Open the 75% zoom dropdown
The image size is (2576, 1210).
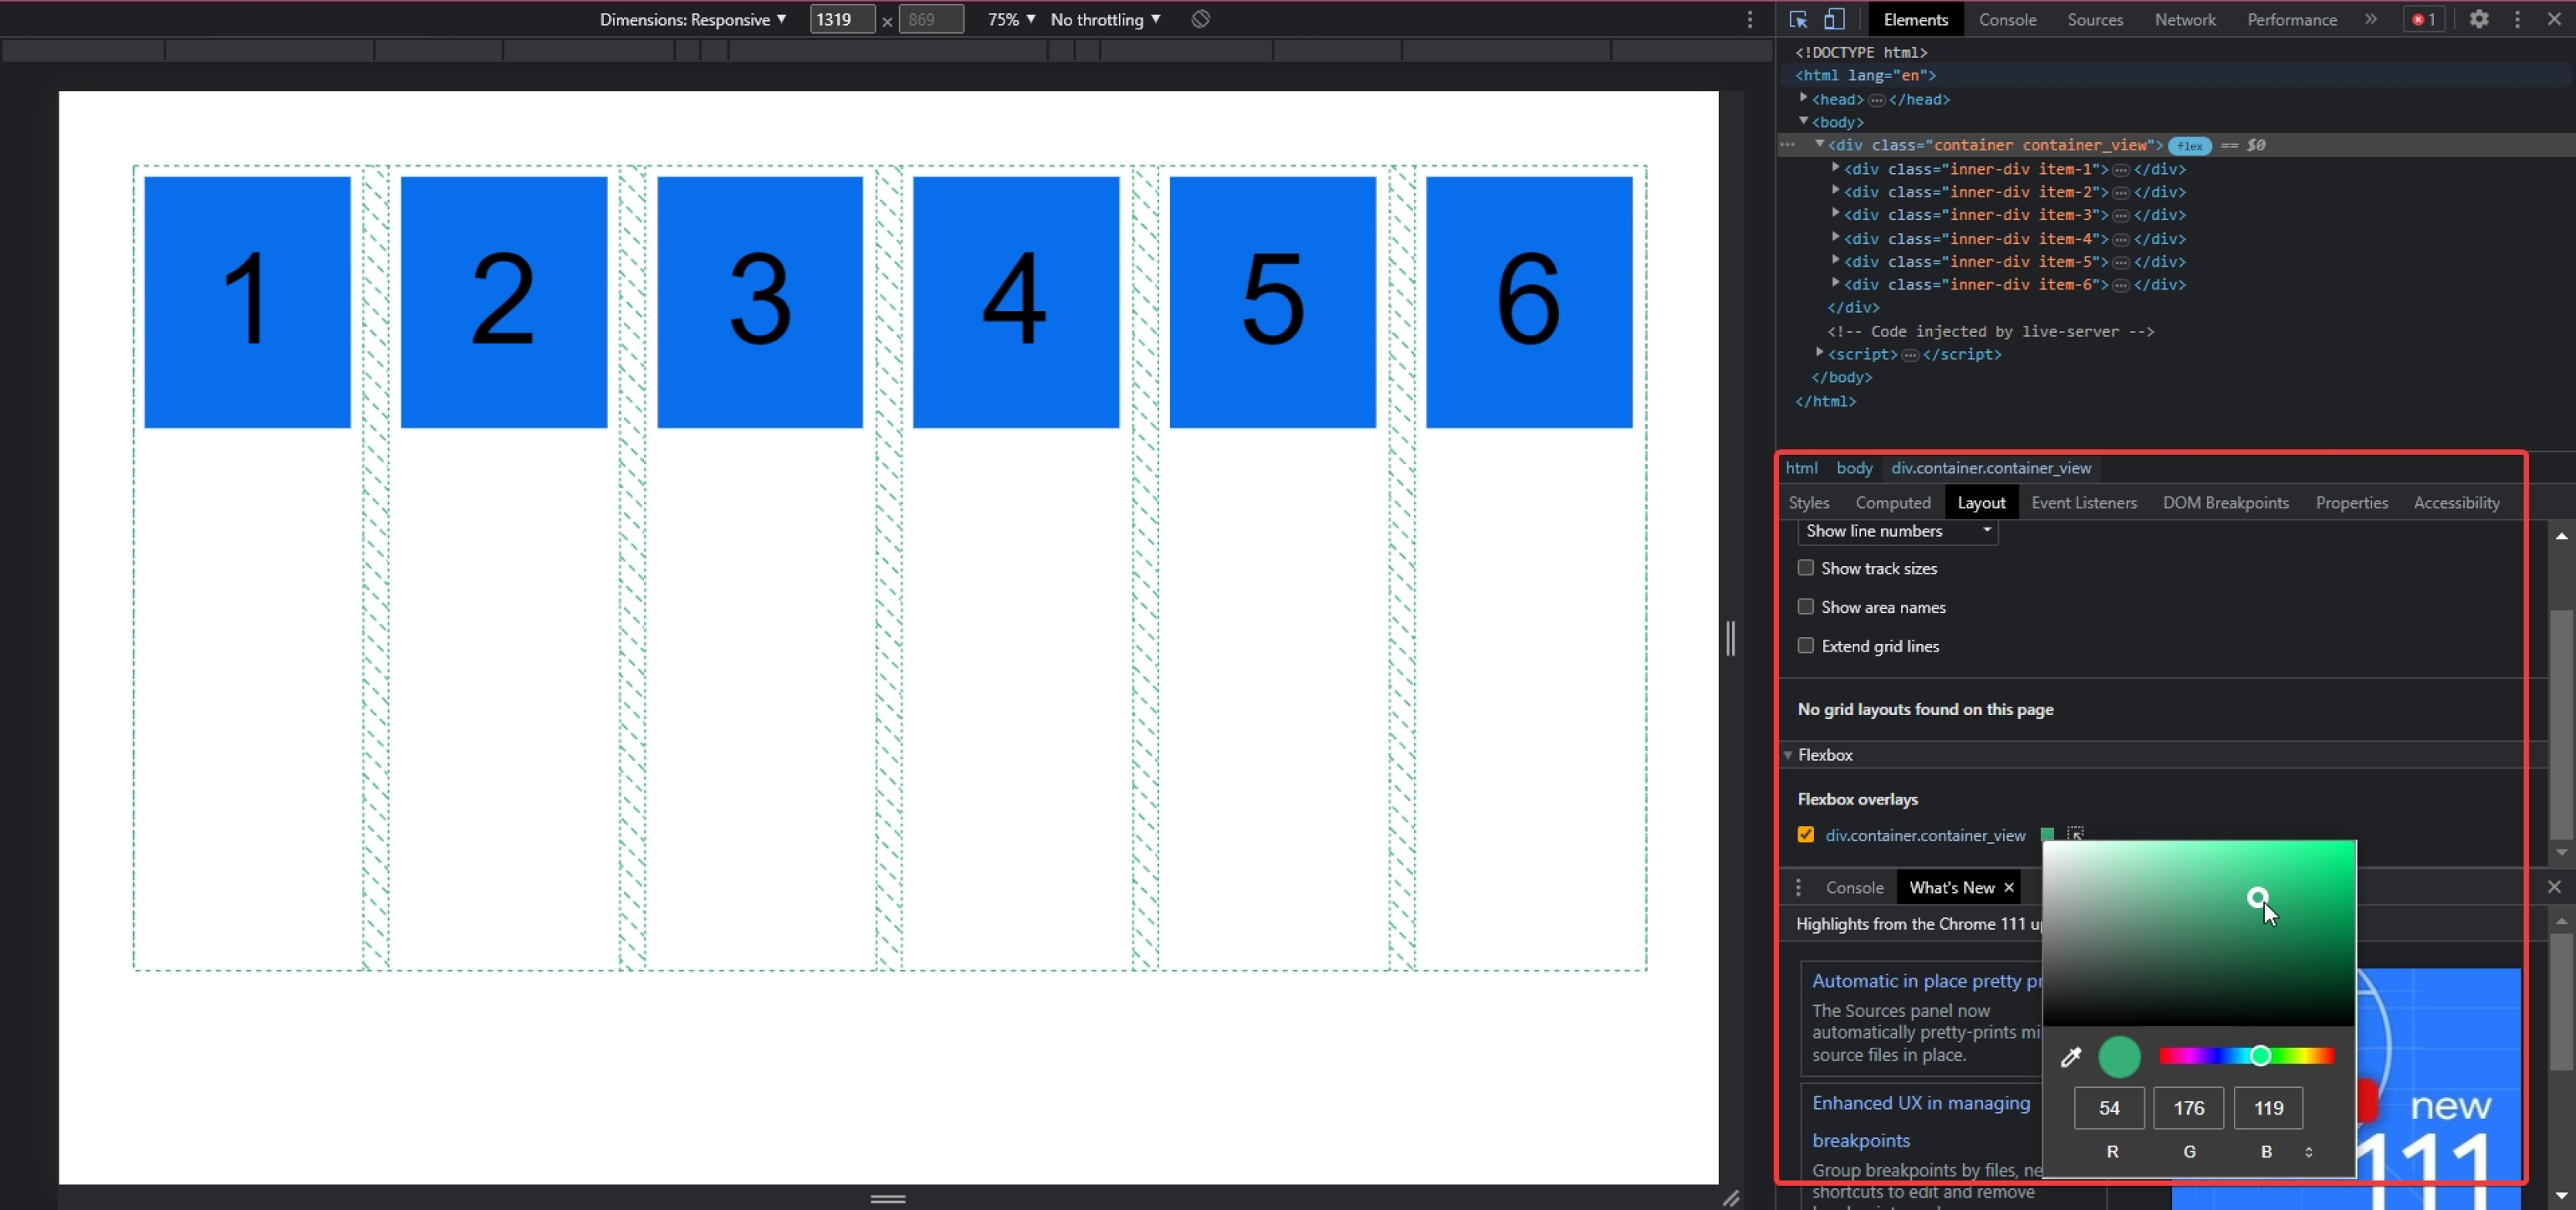(x=1011, y=19)
